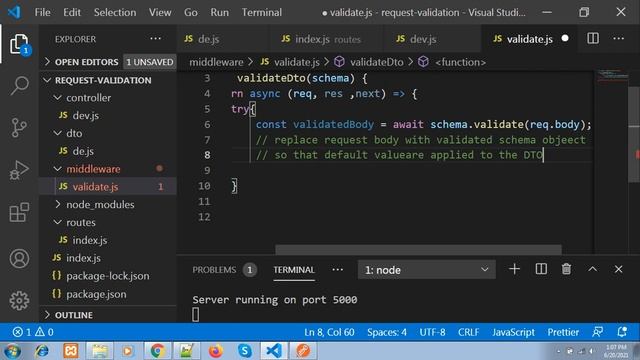Click errors and warnings status indicator

(33, 332)
